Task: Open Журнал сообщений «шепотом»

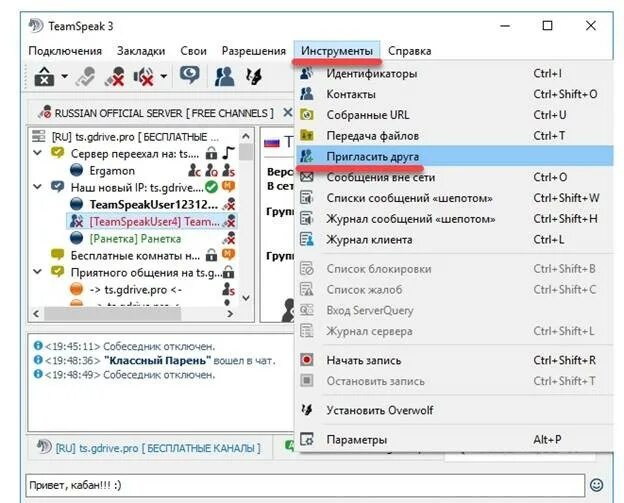Action: [x=454, y=219]
